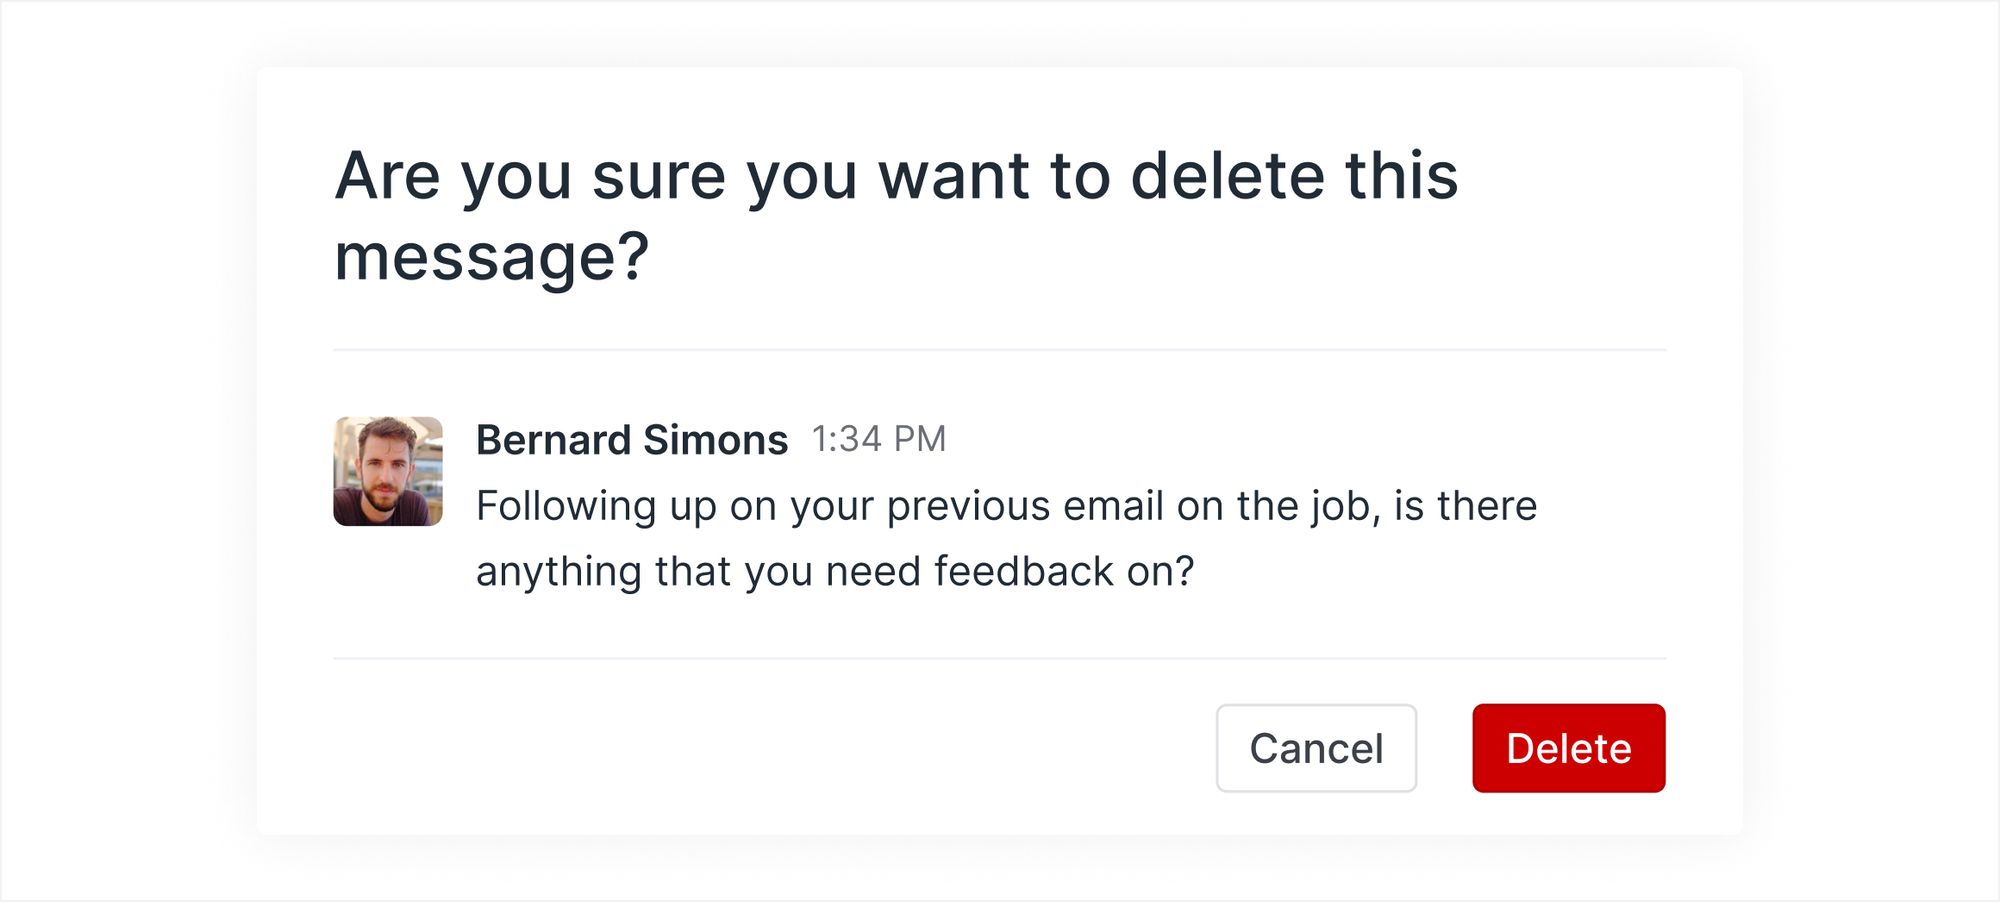Image resolution: width=2000 pixels, height=902 pixels.
Task: Click the divider line below the heading
Action: click(1000, 350)
